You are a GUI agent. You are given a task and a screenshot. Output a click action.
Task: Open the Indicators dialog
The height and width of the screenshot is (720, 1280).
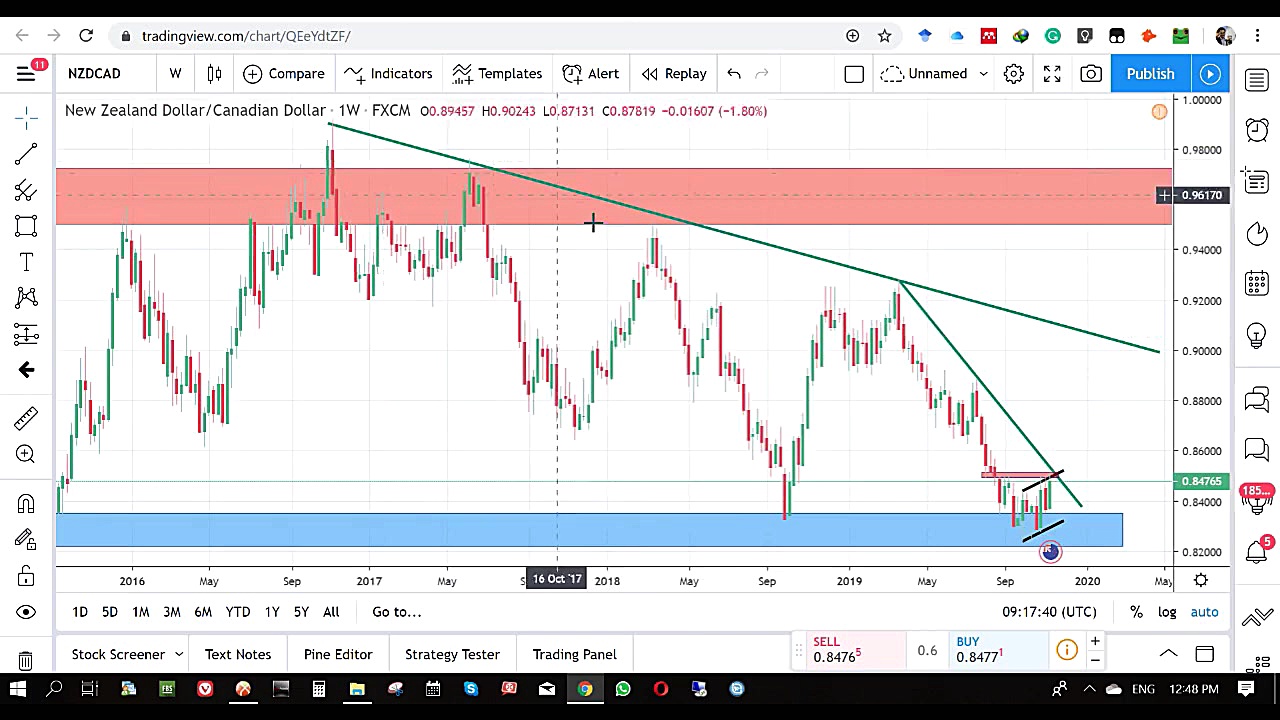pyautogui.click(x=388, y=74)
